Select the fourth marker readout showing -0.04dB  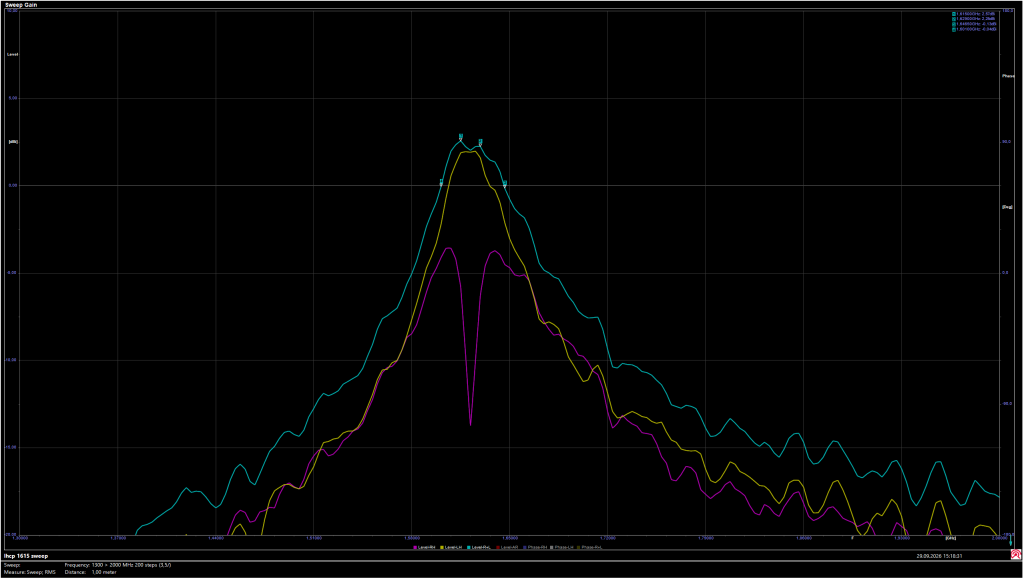(x=974, y=29)
